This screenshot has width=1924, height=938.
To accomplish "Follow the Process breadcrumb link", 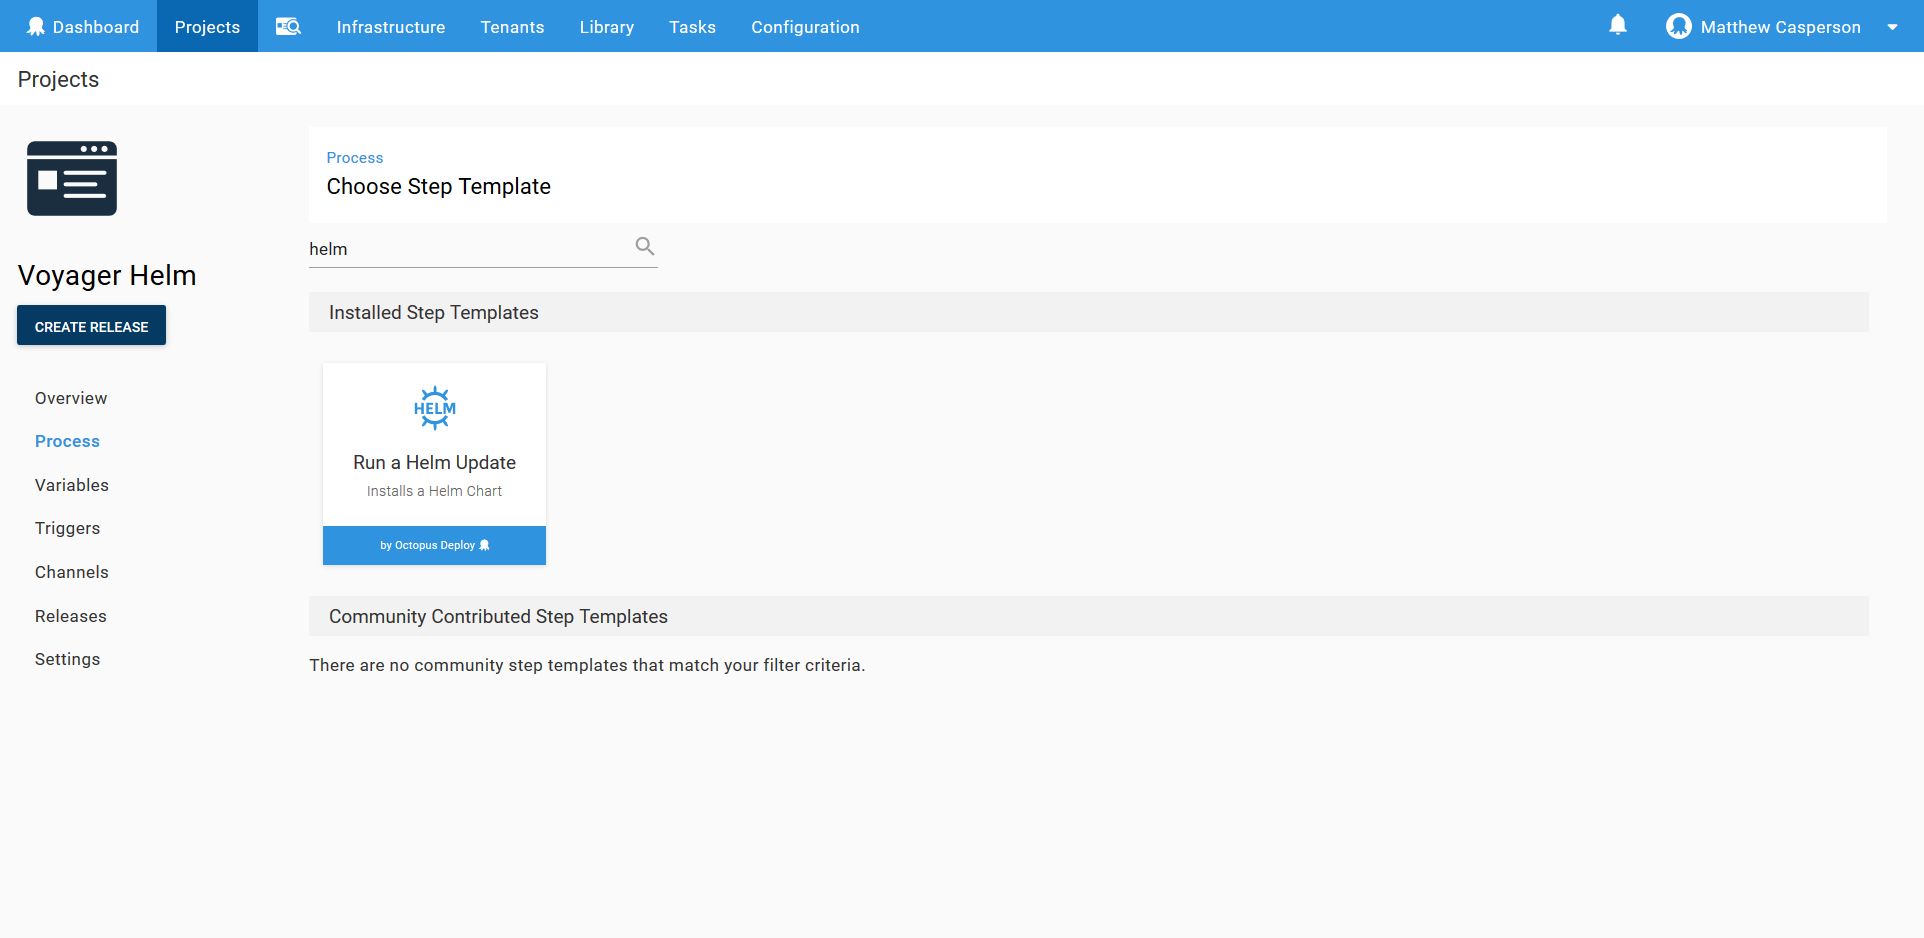I will [354, 158].
